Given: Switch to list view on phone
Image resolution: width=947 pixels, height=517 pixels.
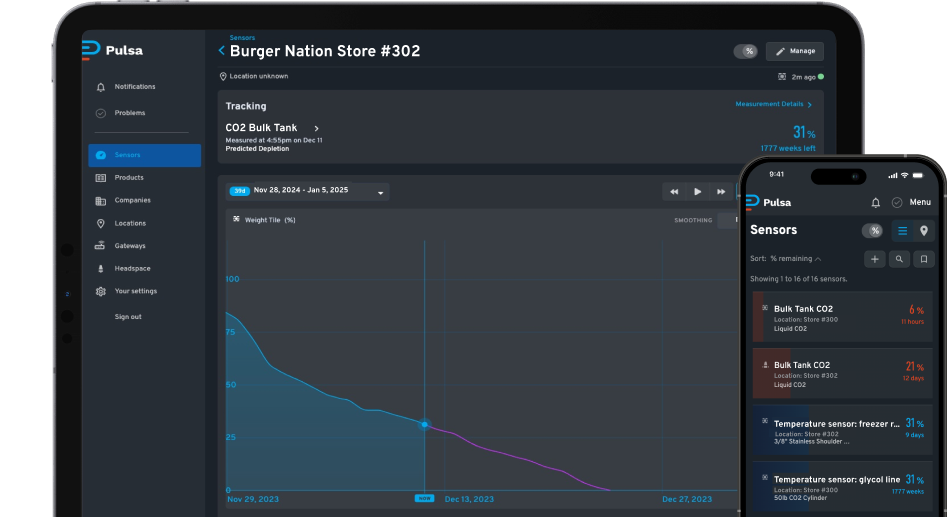Looking at the screenshot, I should tap(902, 231).
